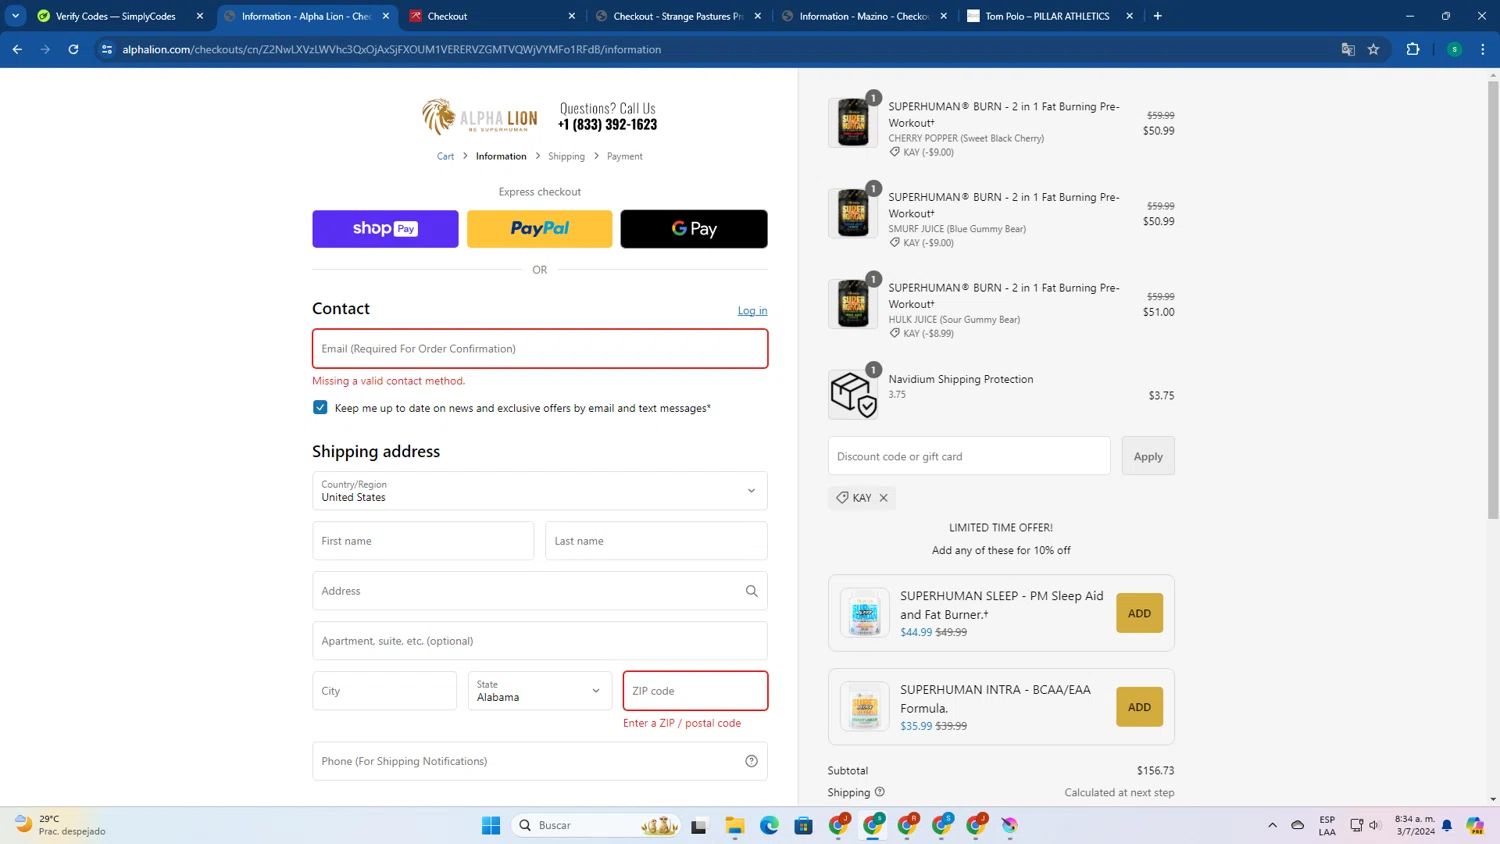Image resolution: width=1500 pixels, height=844 pixels.
Task: Reload the Alpha Lion checkout page
Action: [x=73, y=49]
